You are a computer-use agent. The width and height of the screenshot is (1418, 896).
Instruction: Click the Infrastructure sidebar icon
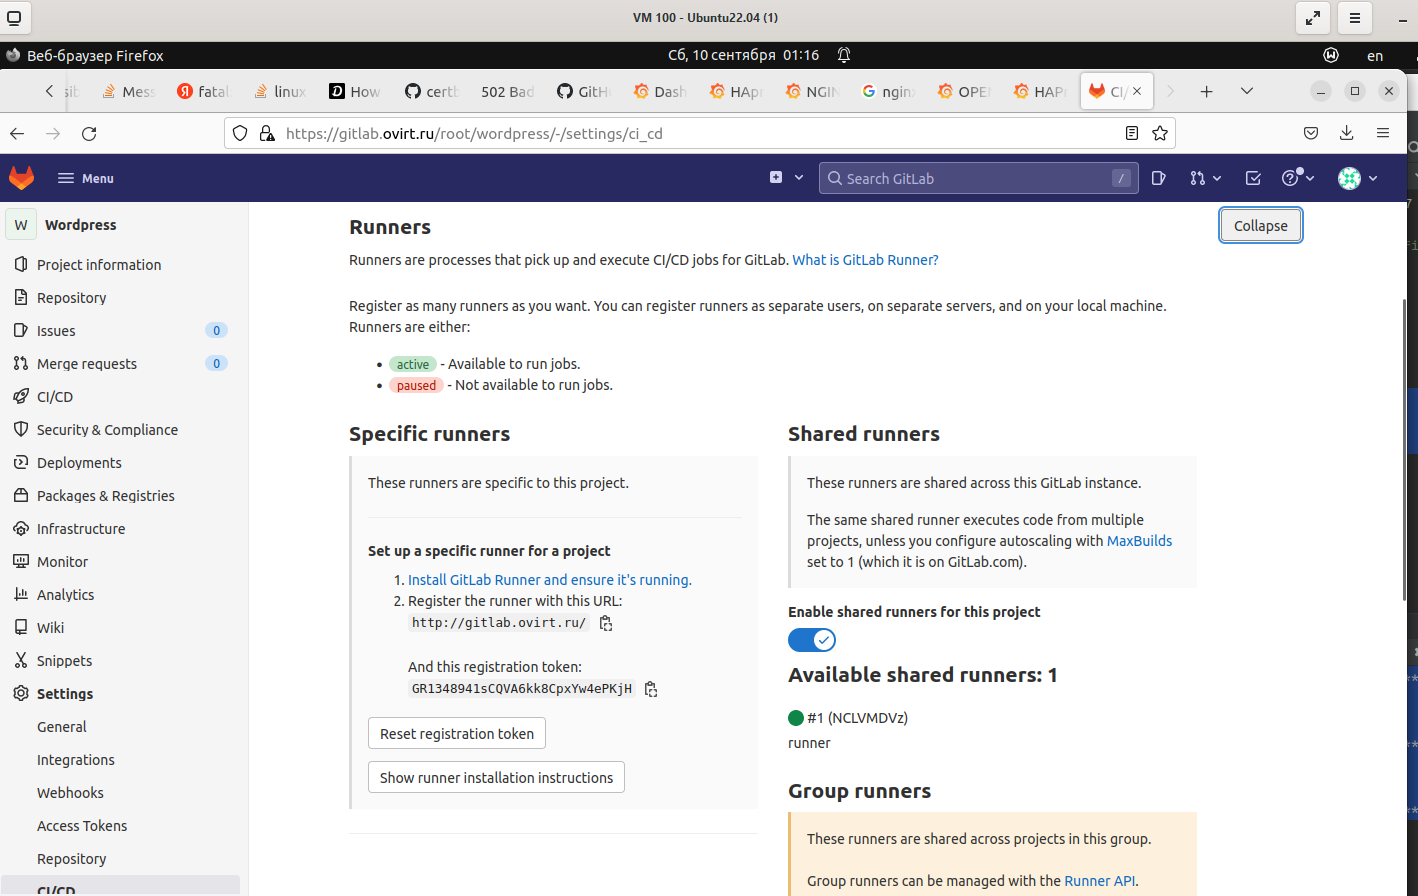(20, 528)
